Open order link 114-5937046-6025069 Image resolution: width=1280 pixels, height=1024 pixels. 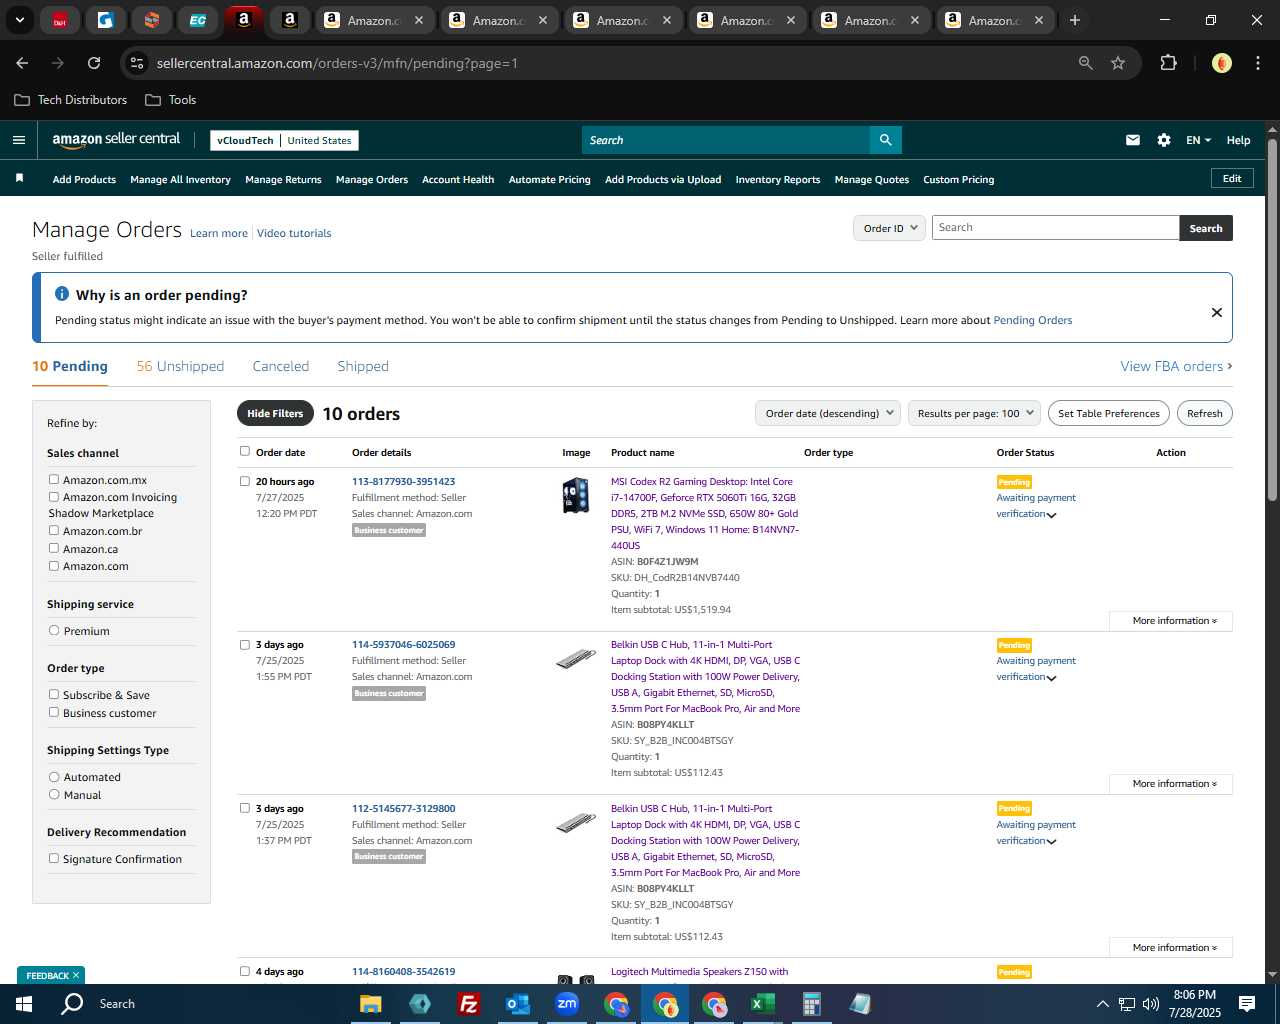coord(403,645)
